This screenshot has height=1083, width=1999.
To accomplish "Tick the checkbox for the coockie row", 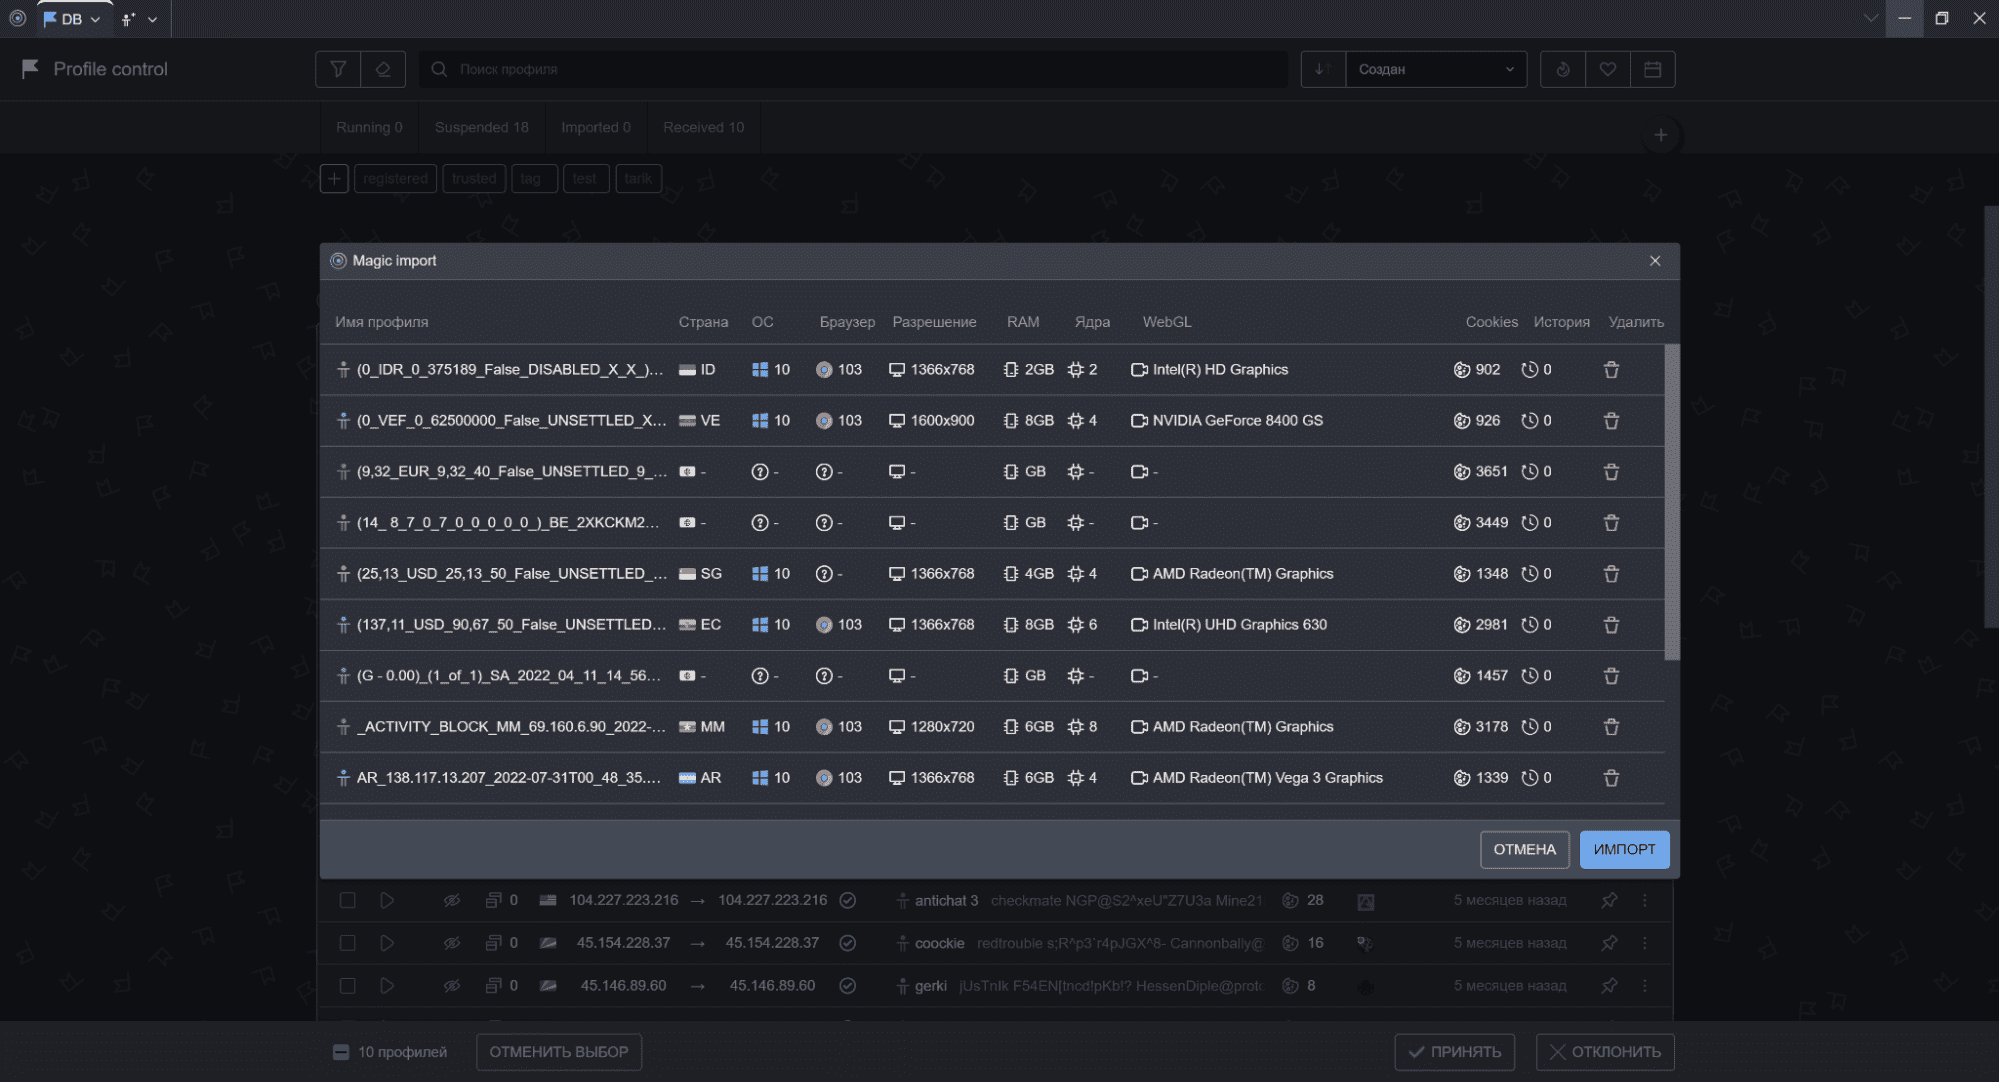I will tap(347, 943).
